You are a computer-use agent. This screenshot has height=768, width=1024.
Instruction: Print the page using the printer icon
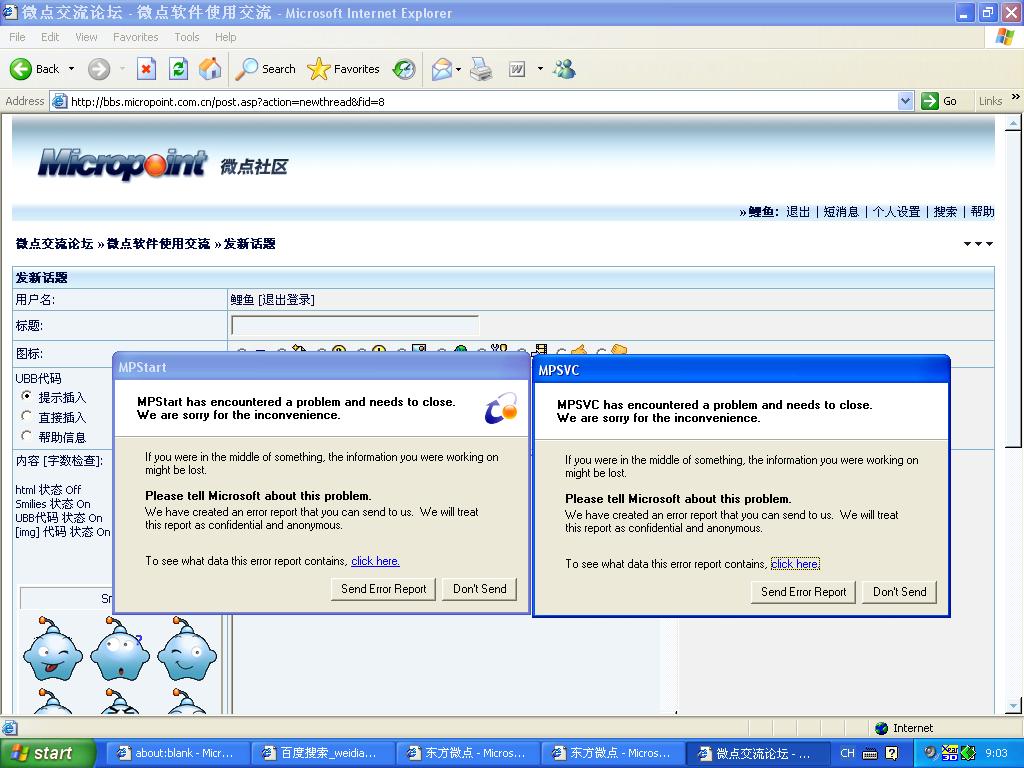pyautogui.click(x=481, y=69)
